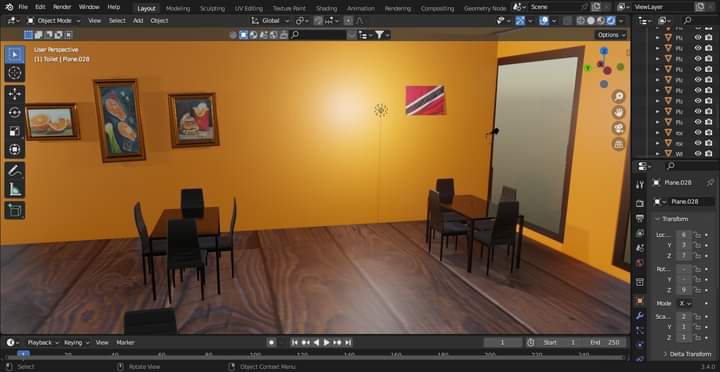Switch to the Modeling workspace tab

coord(178,8)
